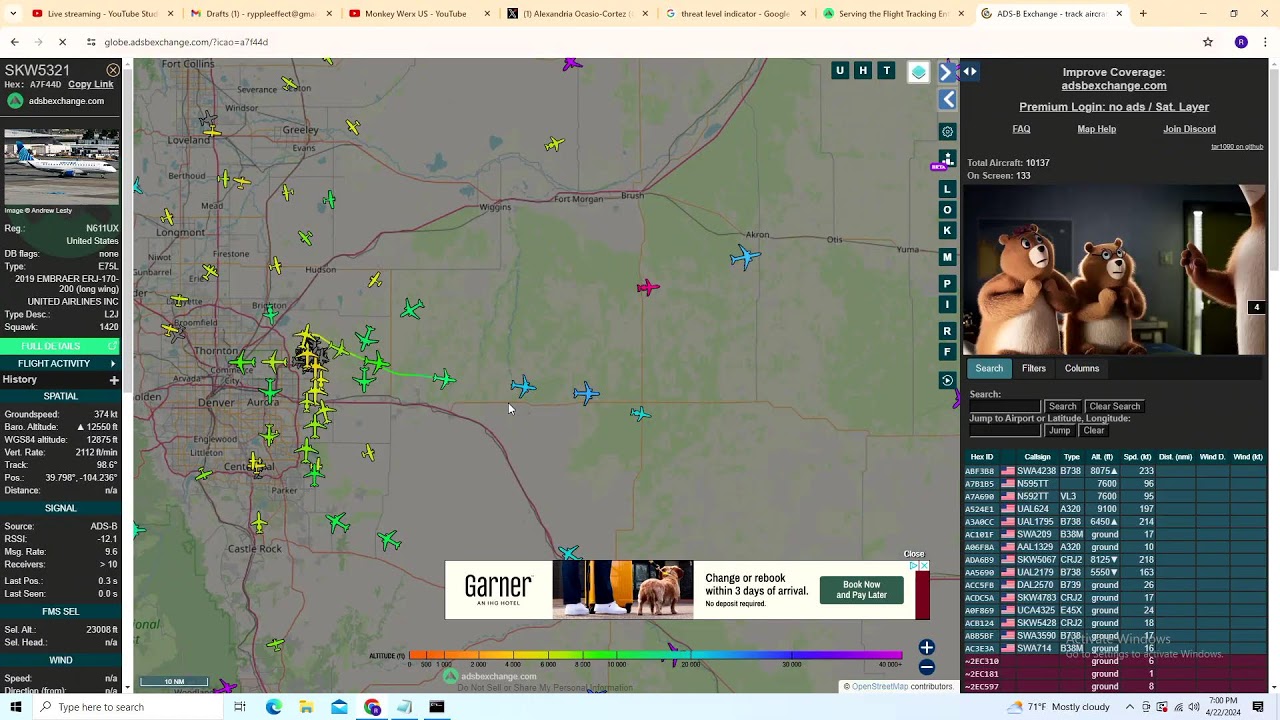Open a new browser tab

1143,14
